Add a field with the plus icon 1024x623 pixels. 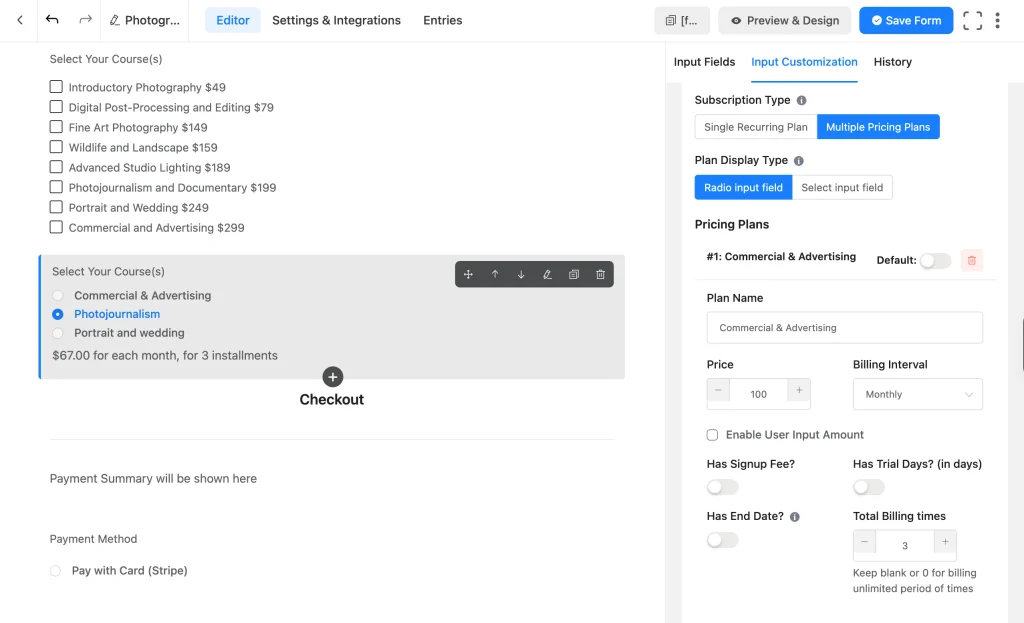[332, 377]
